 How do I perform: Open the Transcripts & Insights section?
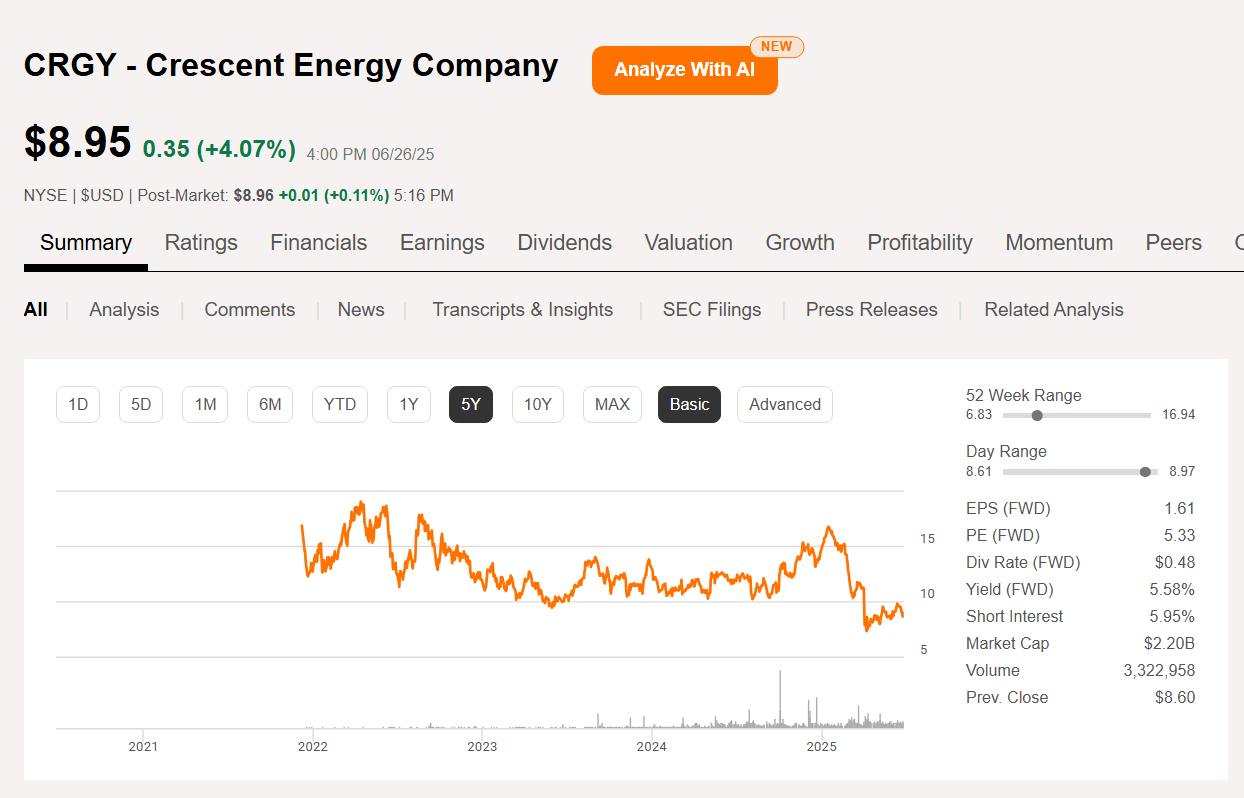tap(522, 309)
